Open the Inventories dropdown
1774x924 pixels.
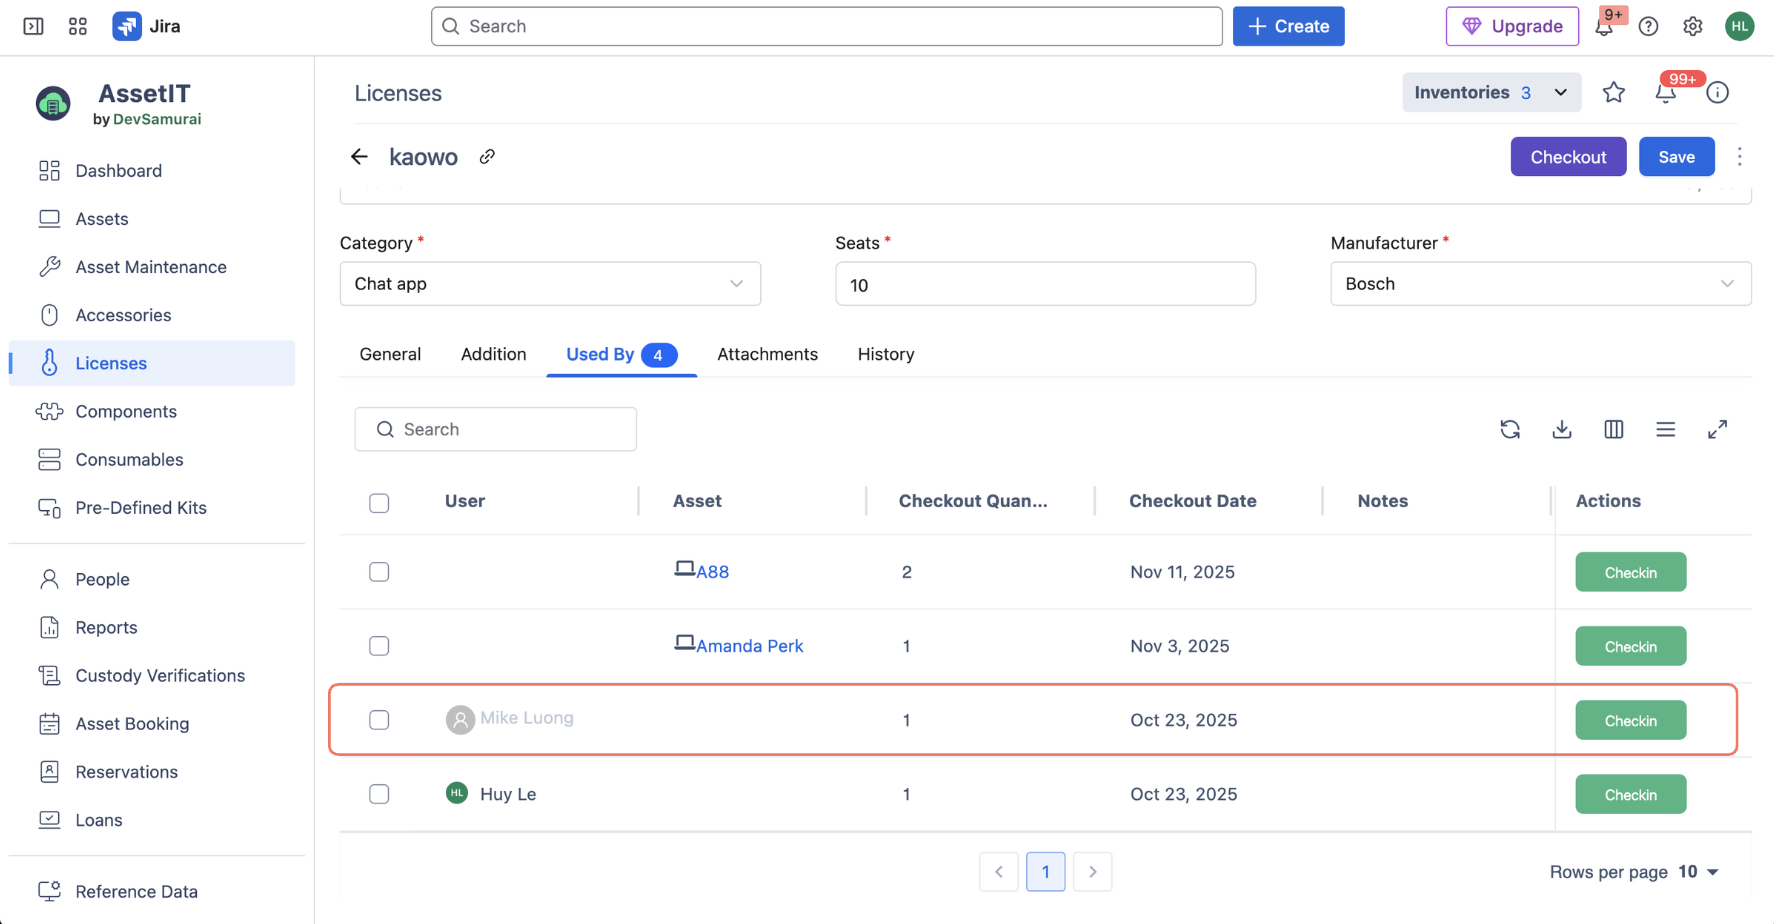pos(1491,93)
